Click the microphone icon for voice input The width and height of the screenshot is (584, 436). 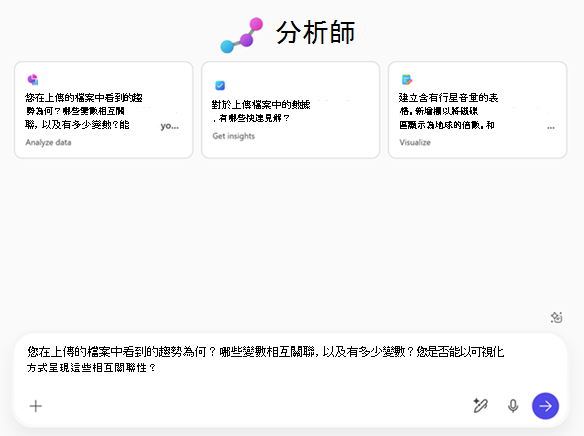point(513,406)
